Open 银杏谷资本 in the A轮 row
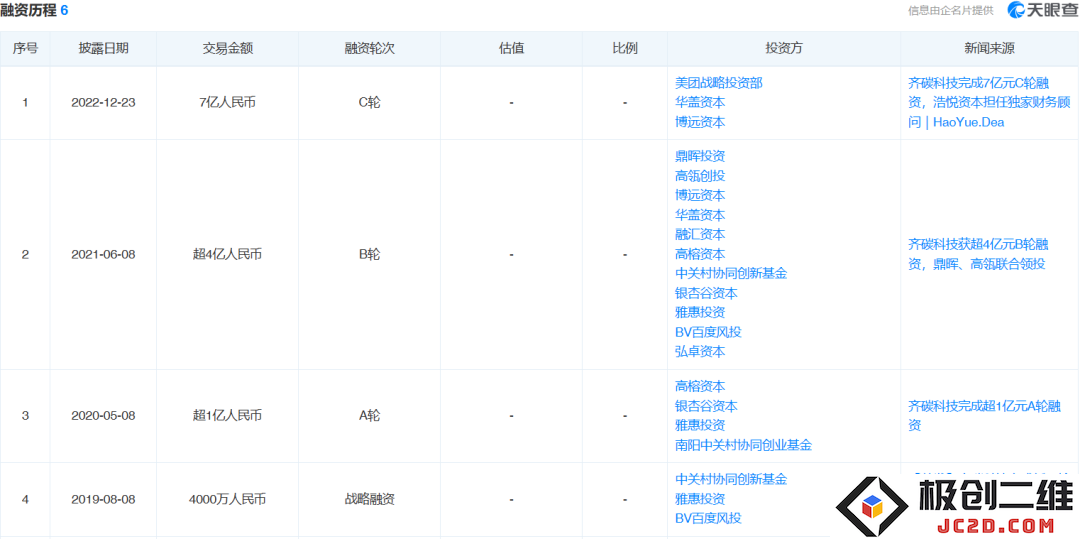This screenshot has width=1080, height=539. point(706,406)
